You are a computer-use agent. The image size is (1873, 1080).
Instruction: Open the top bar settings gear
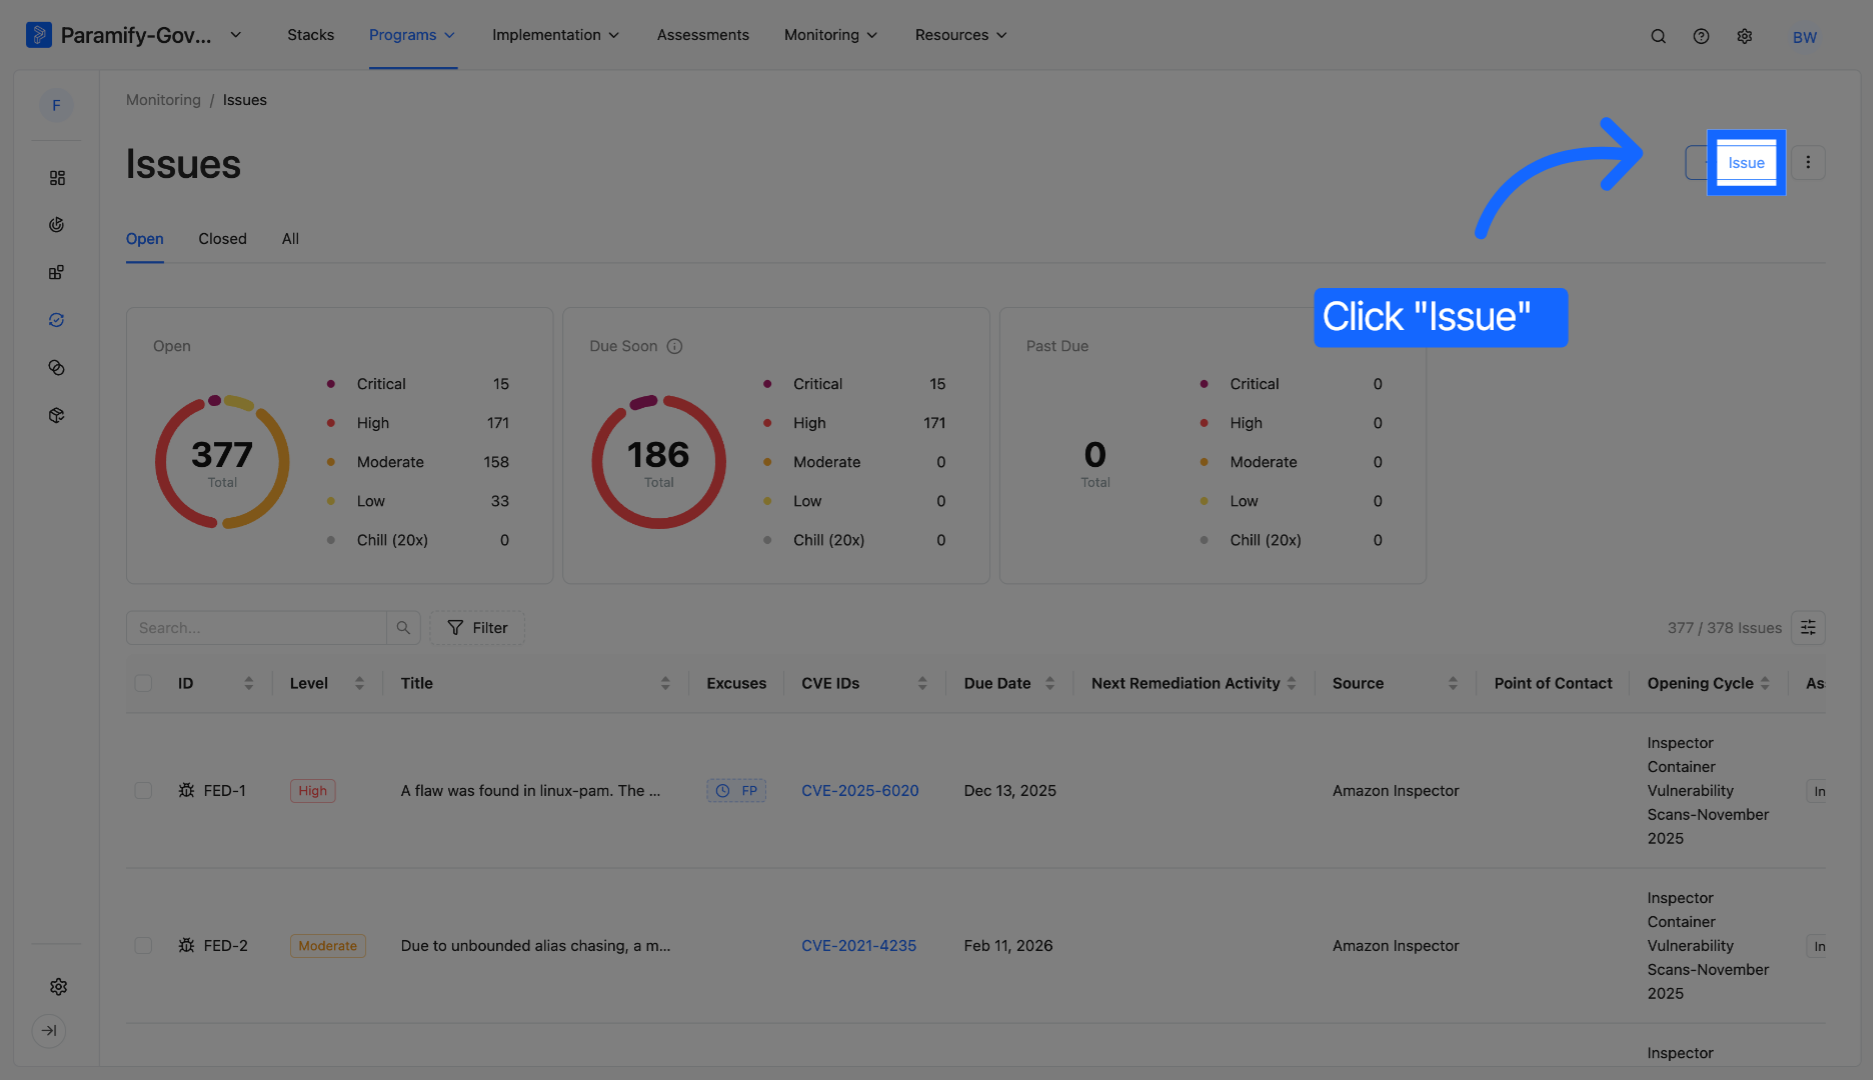point(1745,36)
